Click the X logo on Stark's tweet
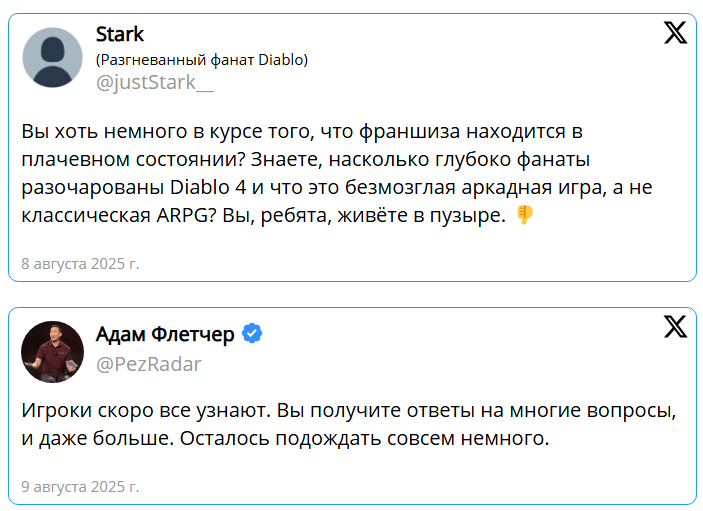 pyautogui.click(x=675, y=34)
